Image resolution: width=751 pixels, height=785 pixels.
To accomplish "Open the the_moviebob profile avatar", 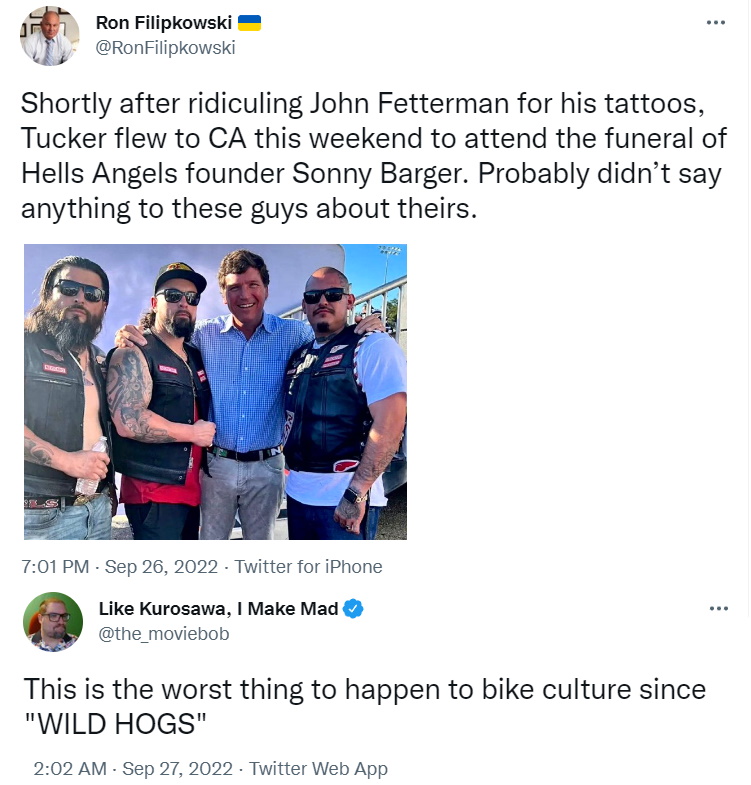I will click(52, 621).
